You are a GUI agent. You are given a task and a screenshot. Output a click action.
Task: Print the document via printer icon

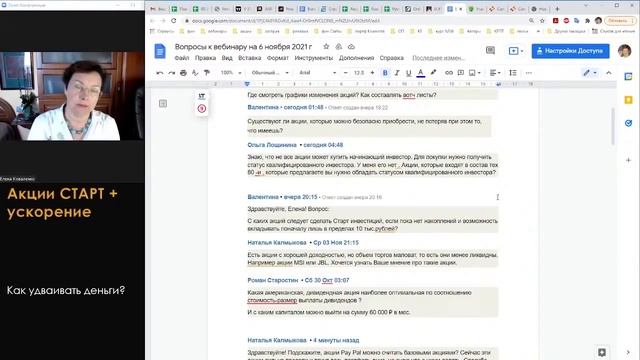183,73
